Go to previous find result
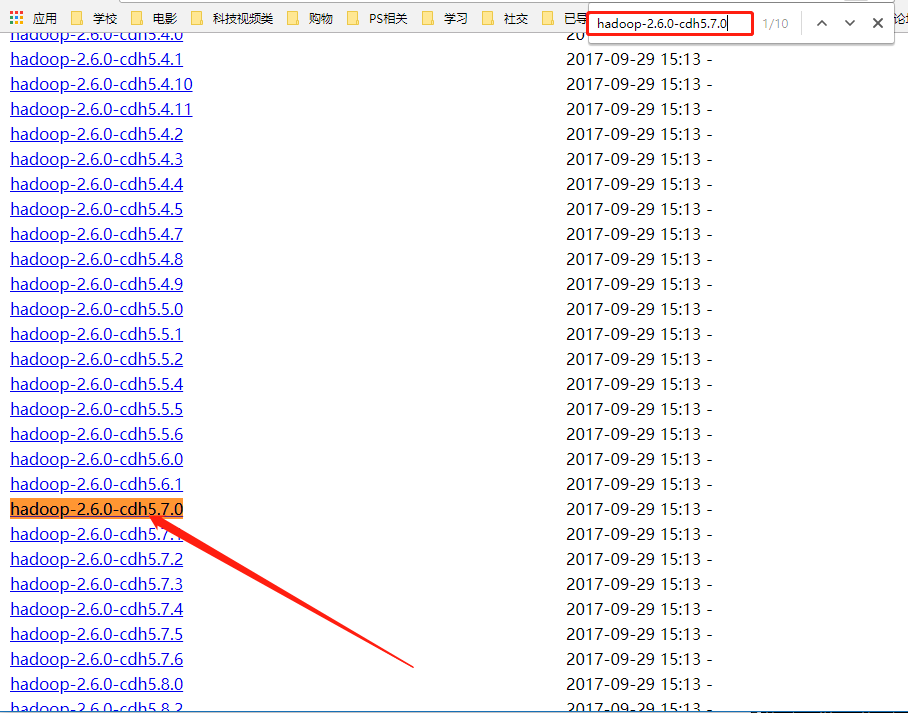 click(x=822, y=23)
